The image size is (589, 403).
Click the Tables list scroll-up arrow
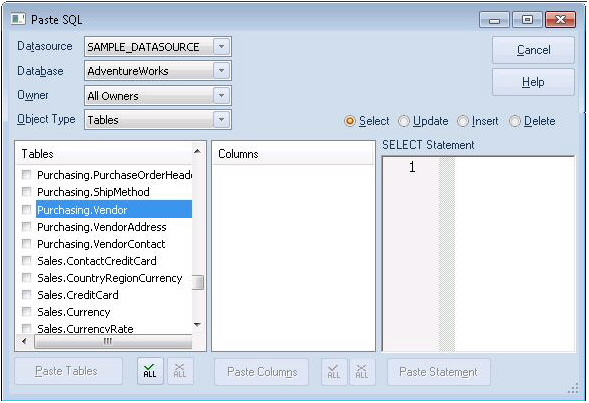click(197, 151)
